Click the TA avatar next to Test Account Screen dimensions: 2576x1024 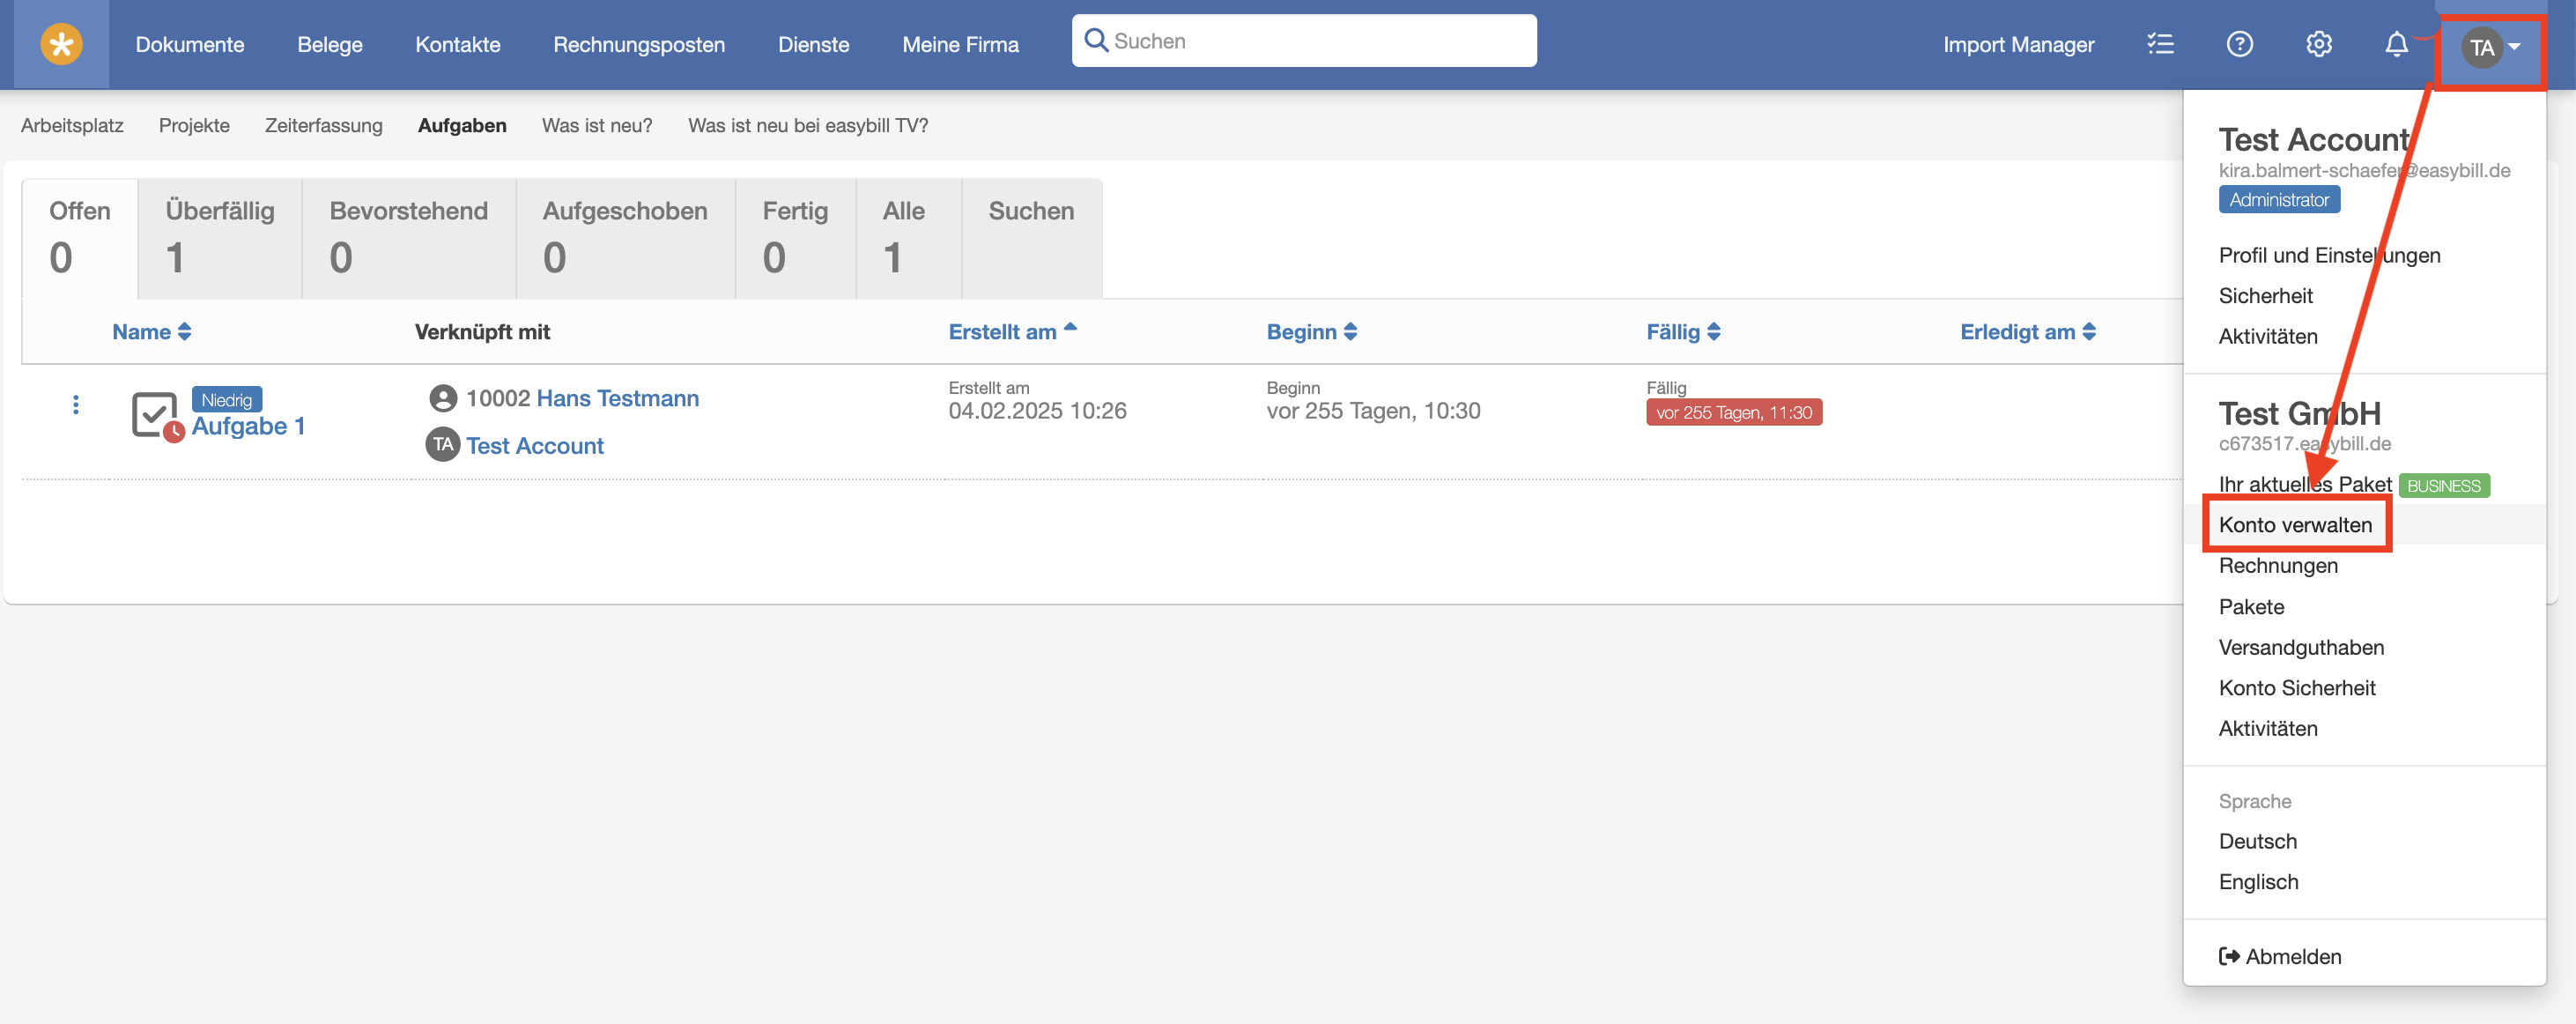[443, 445]
